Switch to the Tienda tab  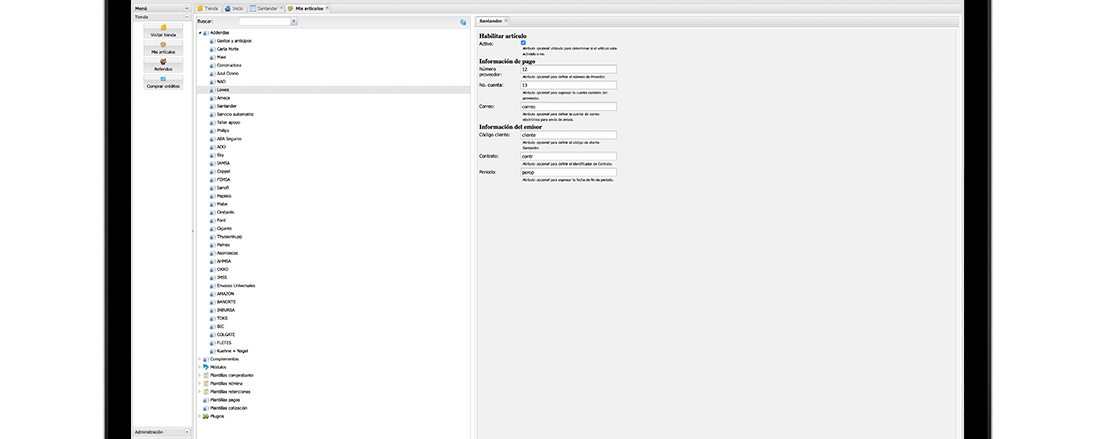206,8
